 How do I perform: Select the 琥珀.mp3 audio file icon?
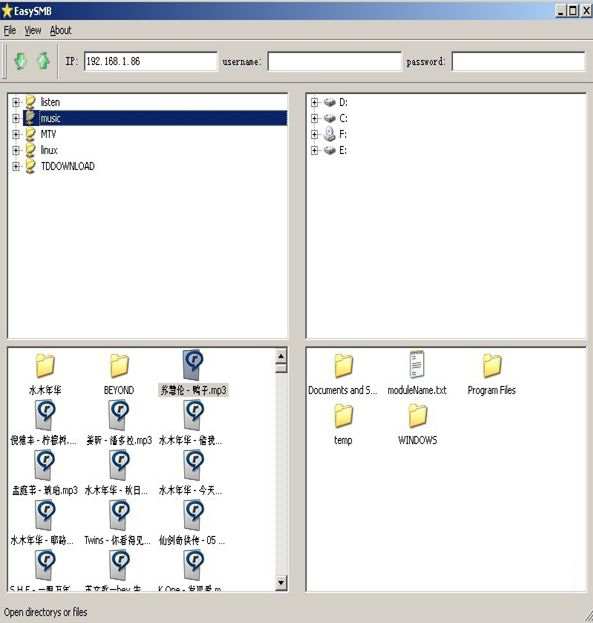coord(45,465)
